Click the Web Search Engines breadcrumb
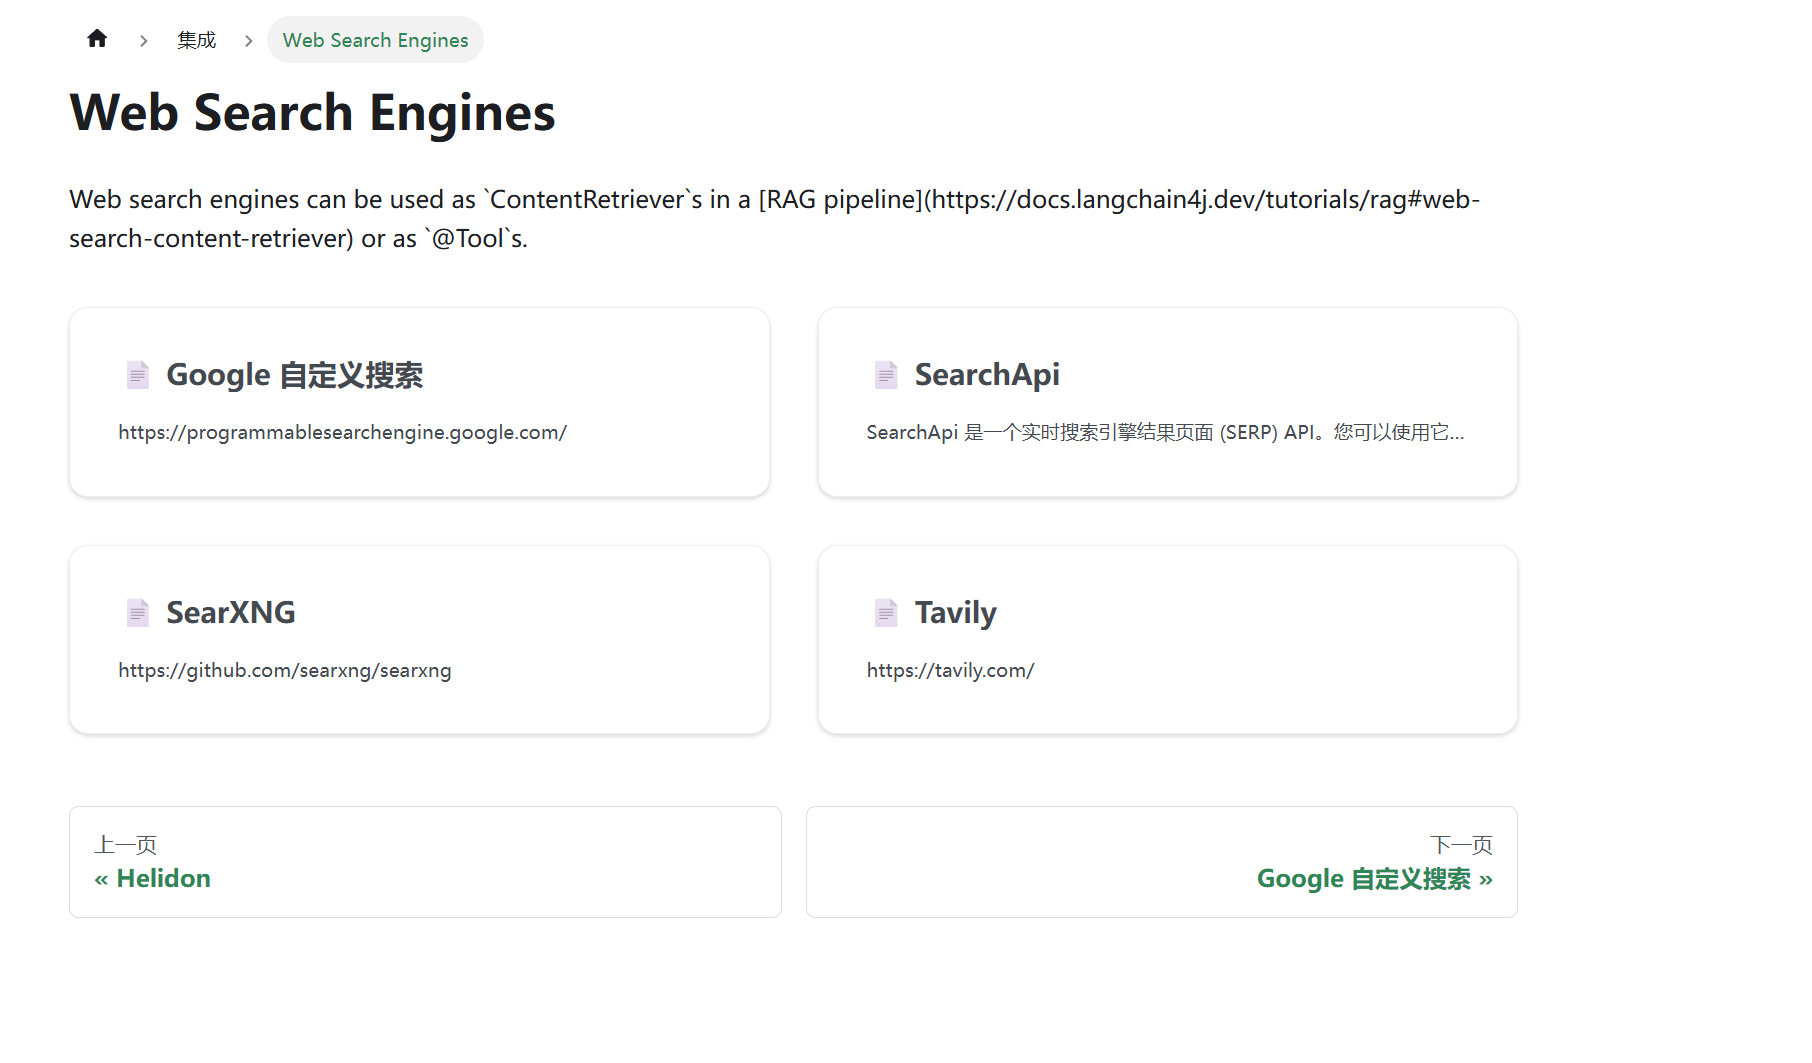Screen dimensions: 1812x1063 coord(375,40)
